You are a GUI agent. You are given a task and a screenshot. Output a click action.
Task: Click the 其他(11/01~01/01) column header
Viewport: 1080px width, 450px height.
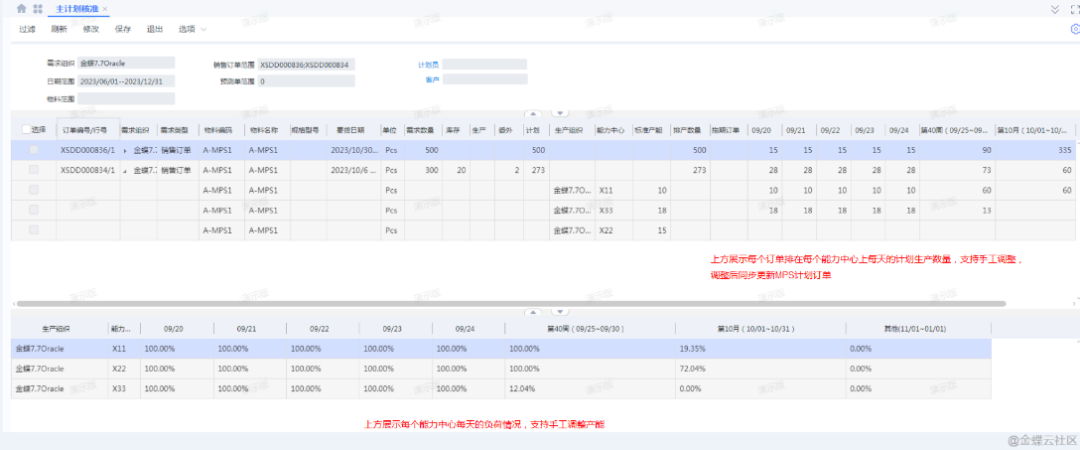coord(919,329)
